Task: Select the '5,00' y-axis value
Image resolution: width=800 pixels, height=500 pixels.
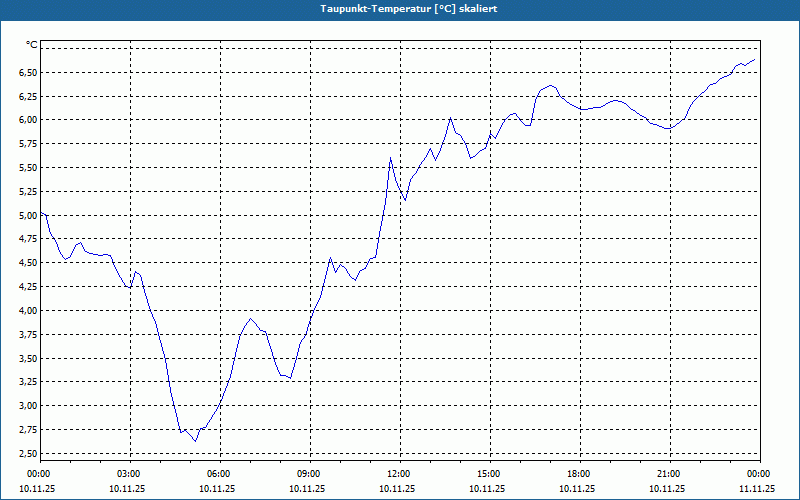Action: 28,215
